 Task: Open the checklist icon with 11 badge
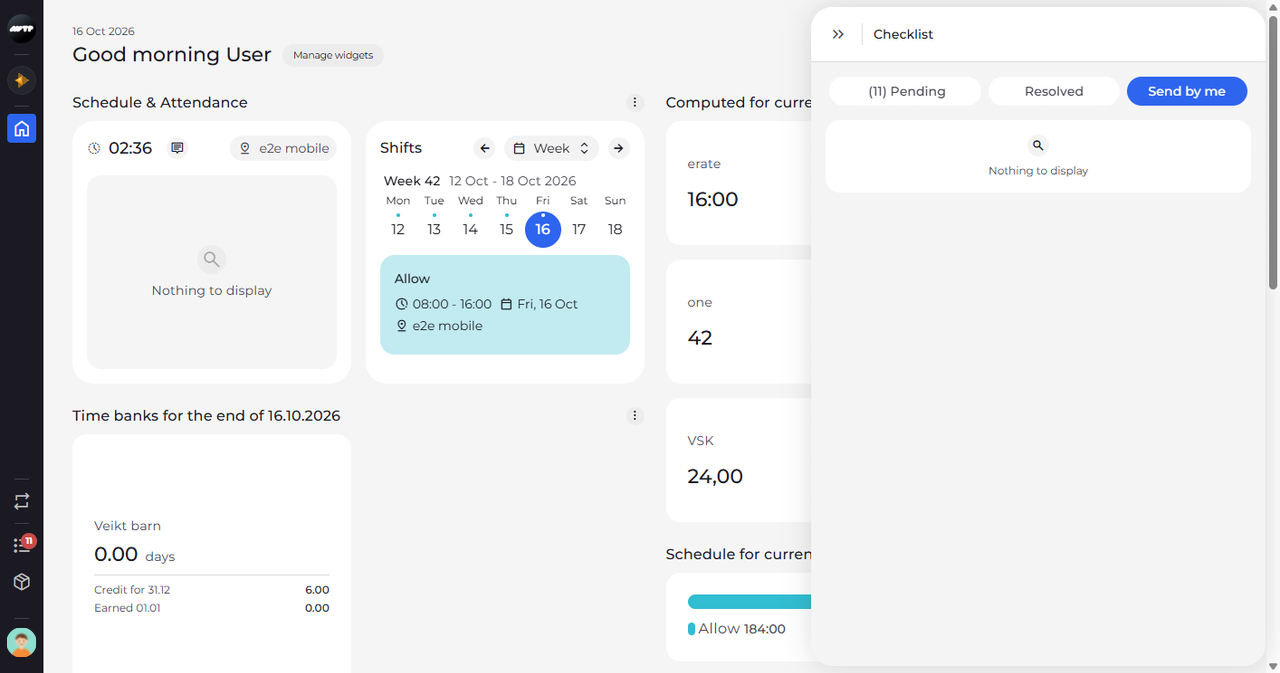point(22,544)
